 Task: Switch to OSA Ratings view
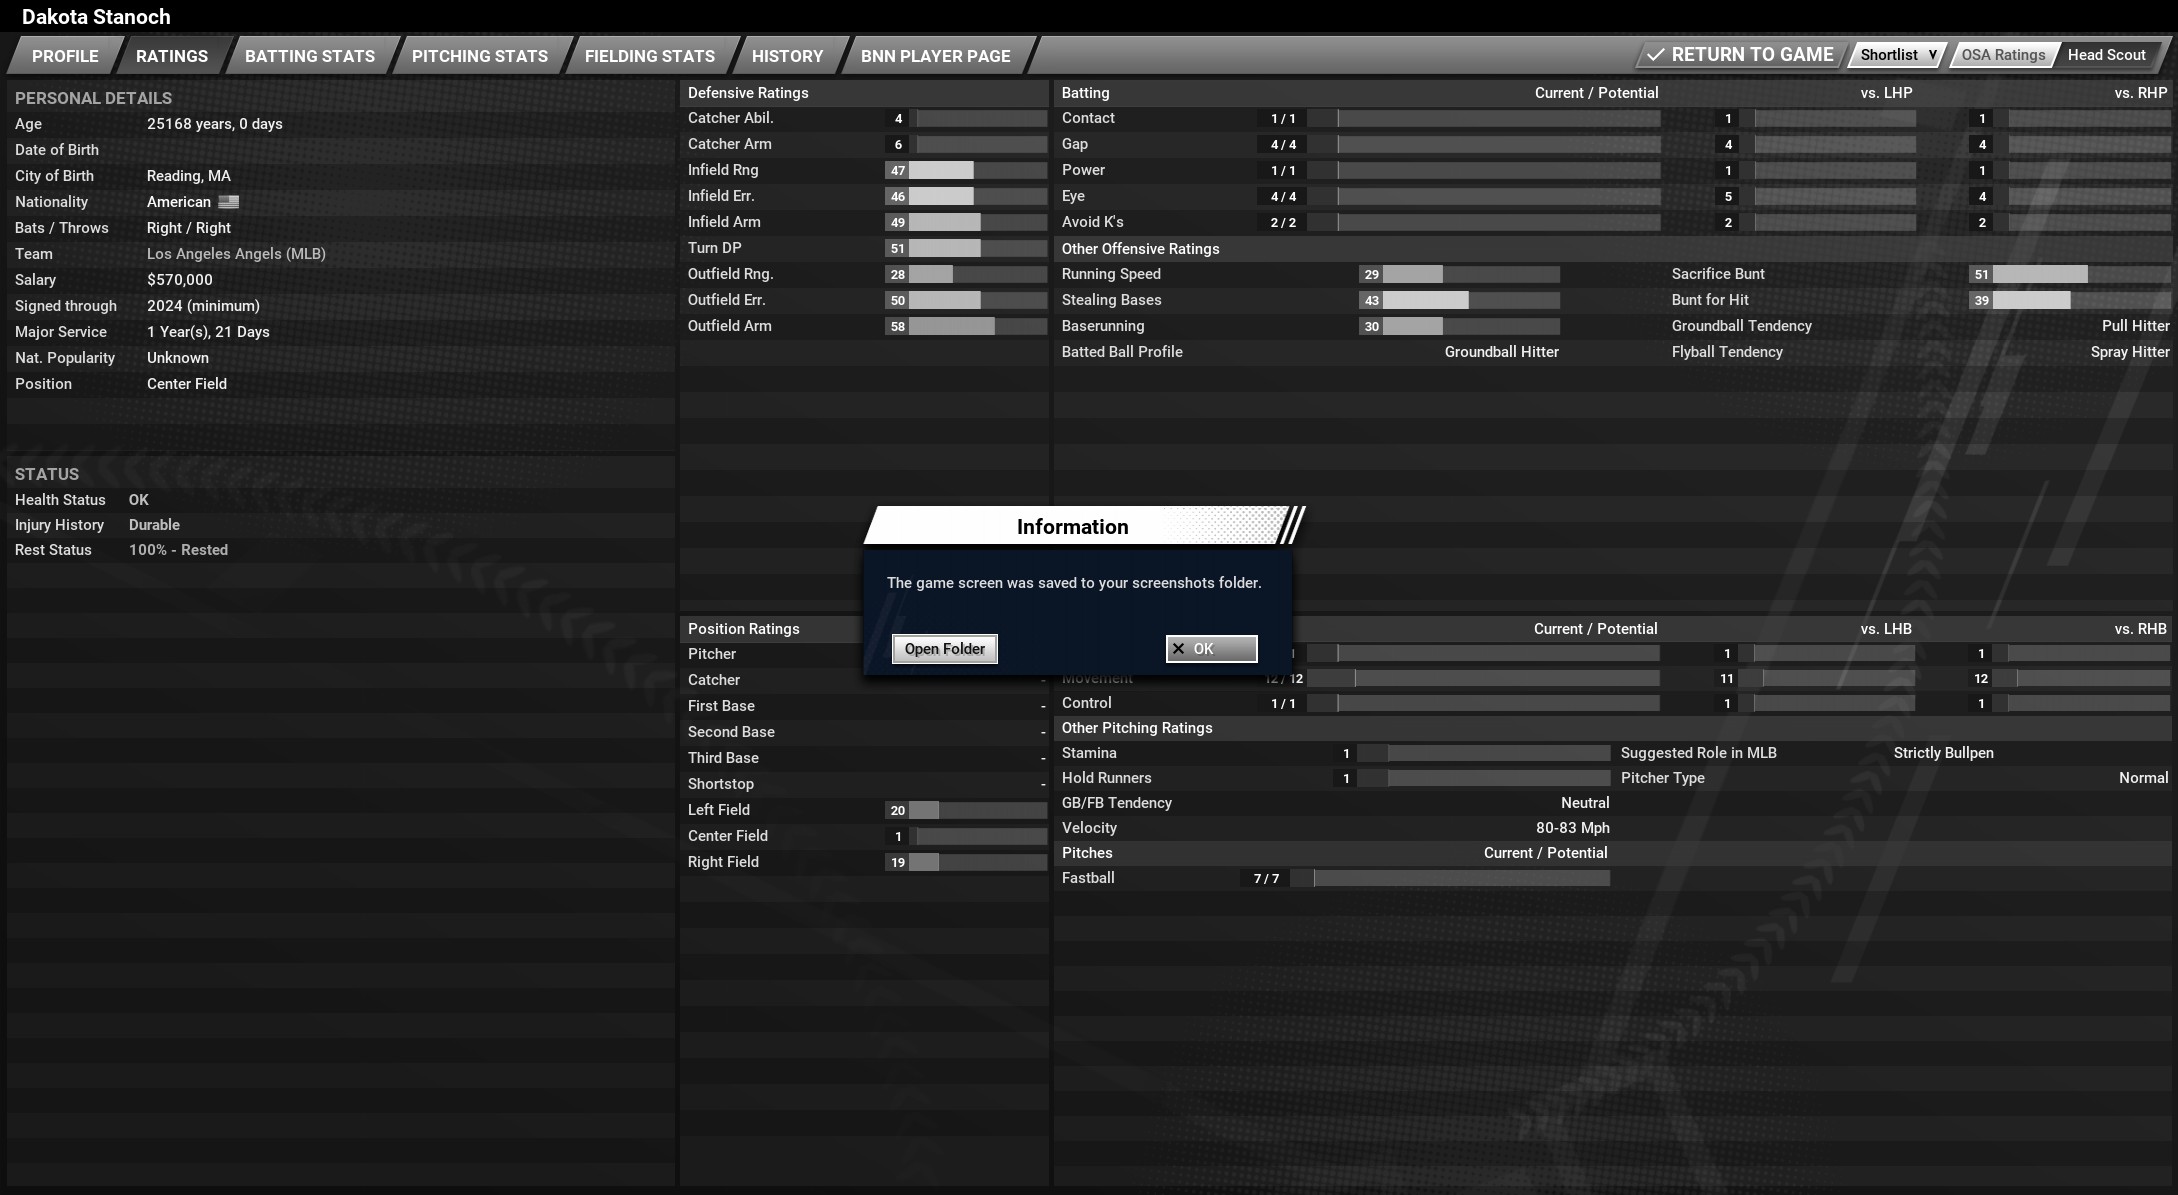[x=2002, y=55]
